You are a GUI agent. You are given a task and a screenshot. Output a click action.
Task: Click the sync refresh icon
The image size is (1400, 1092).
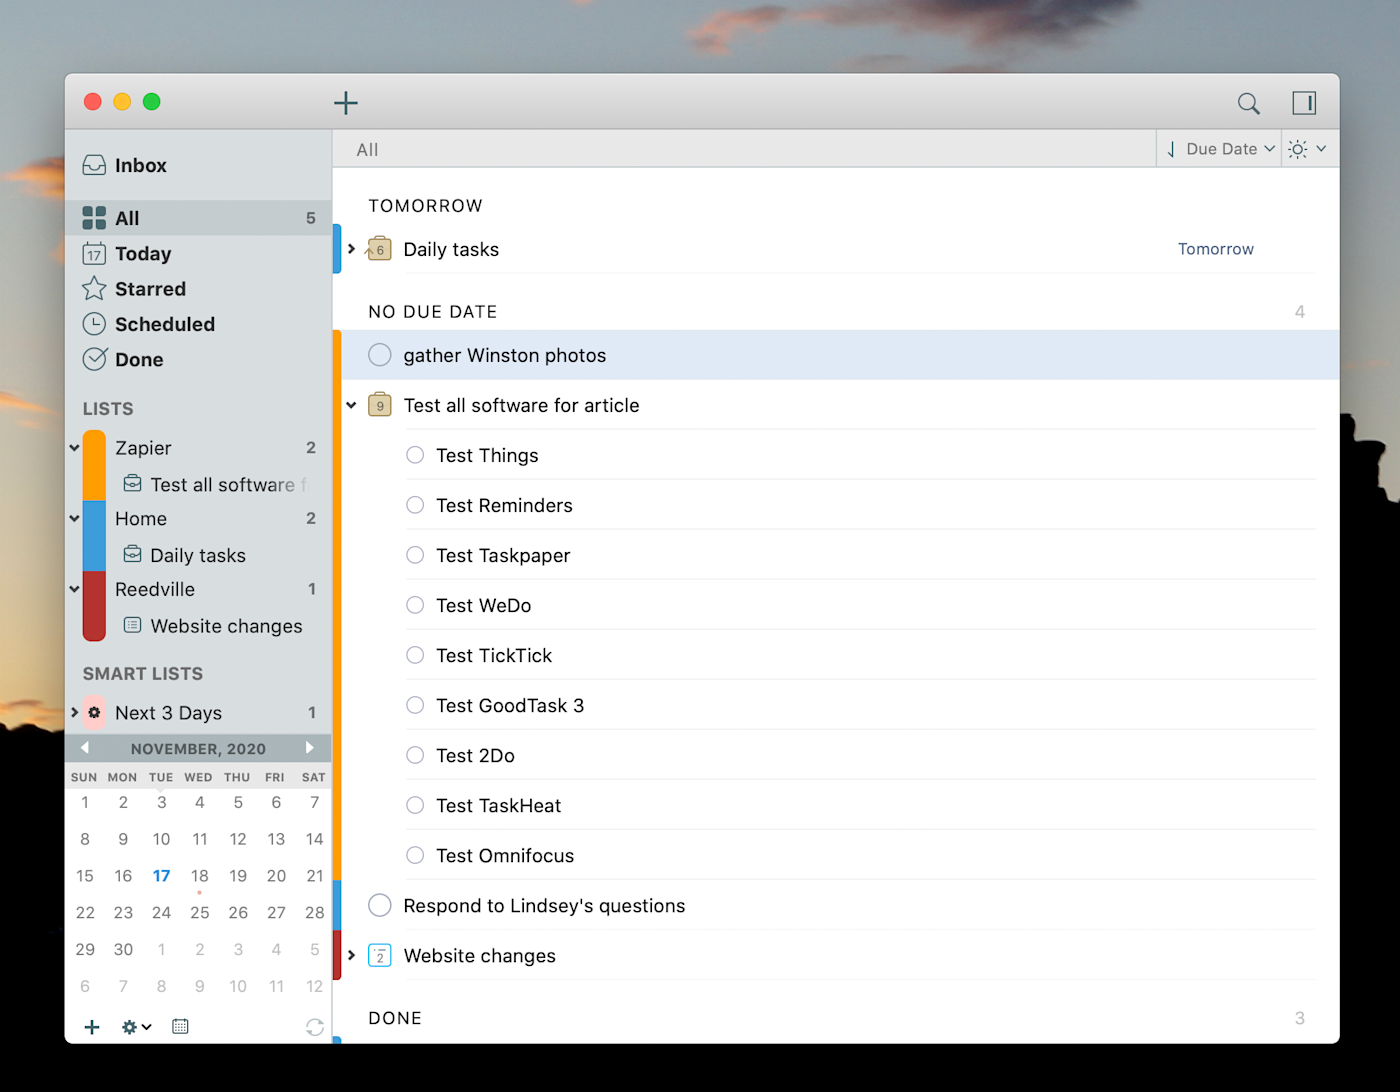pyautogui.click(x=314, y=1027)
